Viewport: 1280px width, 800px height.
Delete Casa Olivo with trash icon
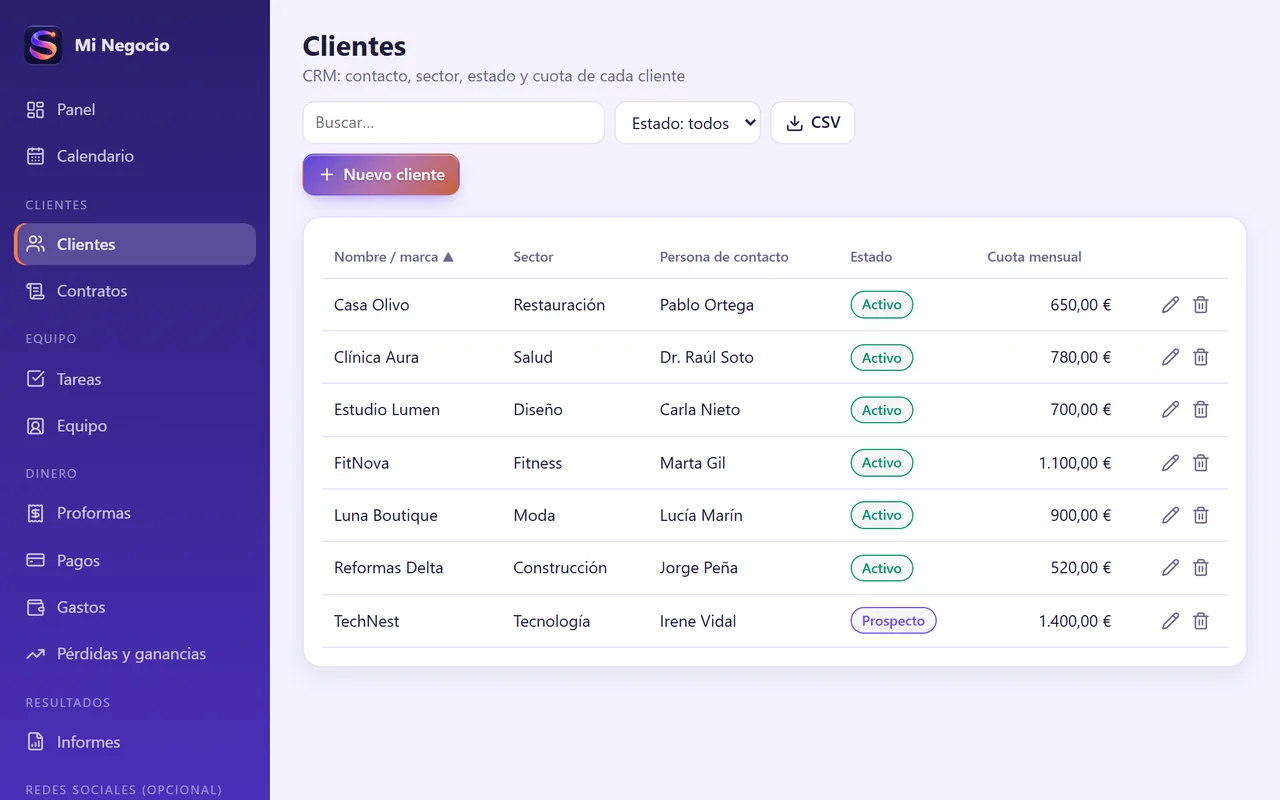click(x=1201, y=305)
